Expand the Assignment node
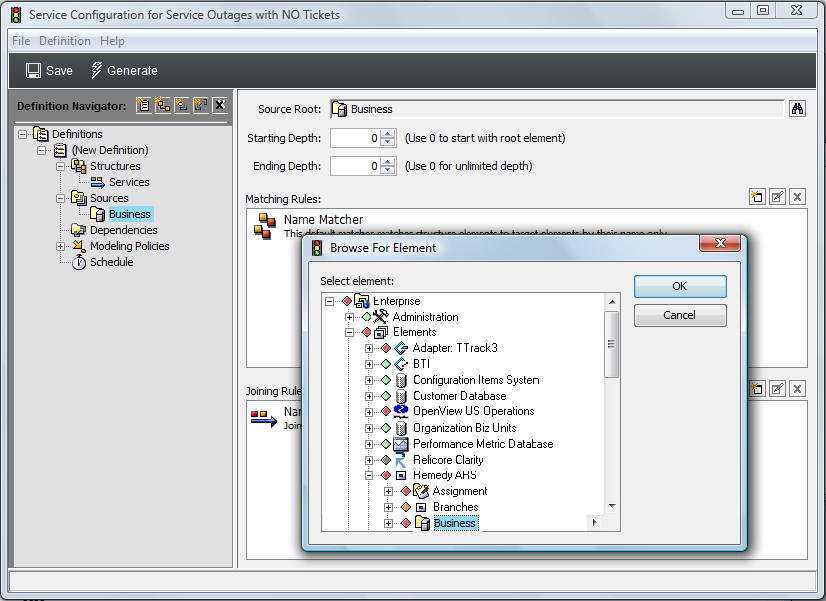Viewport: 826px width, 601px height. click(x=388, y=491)
